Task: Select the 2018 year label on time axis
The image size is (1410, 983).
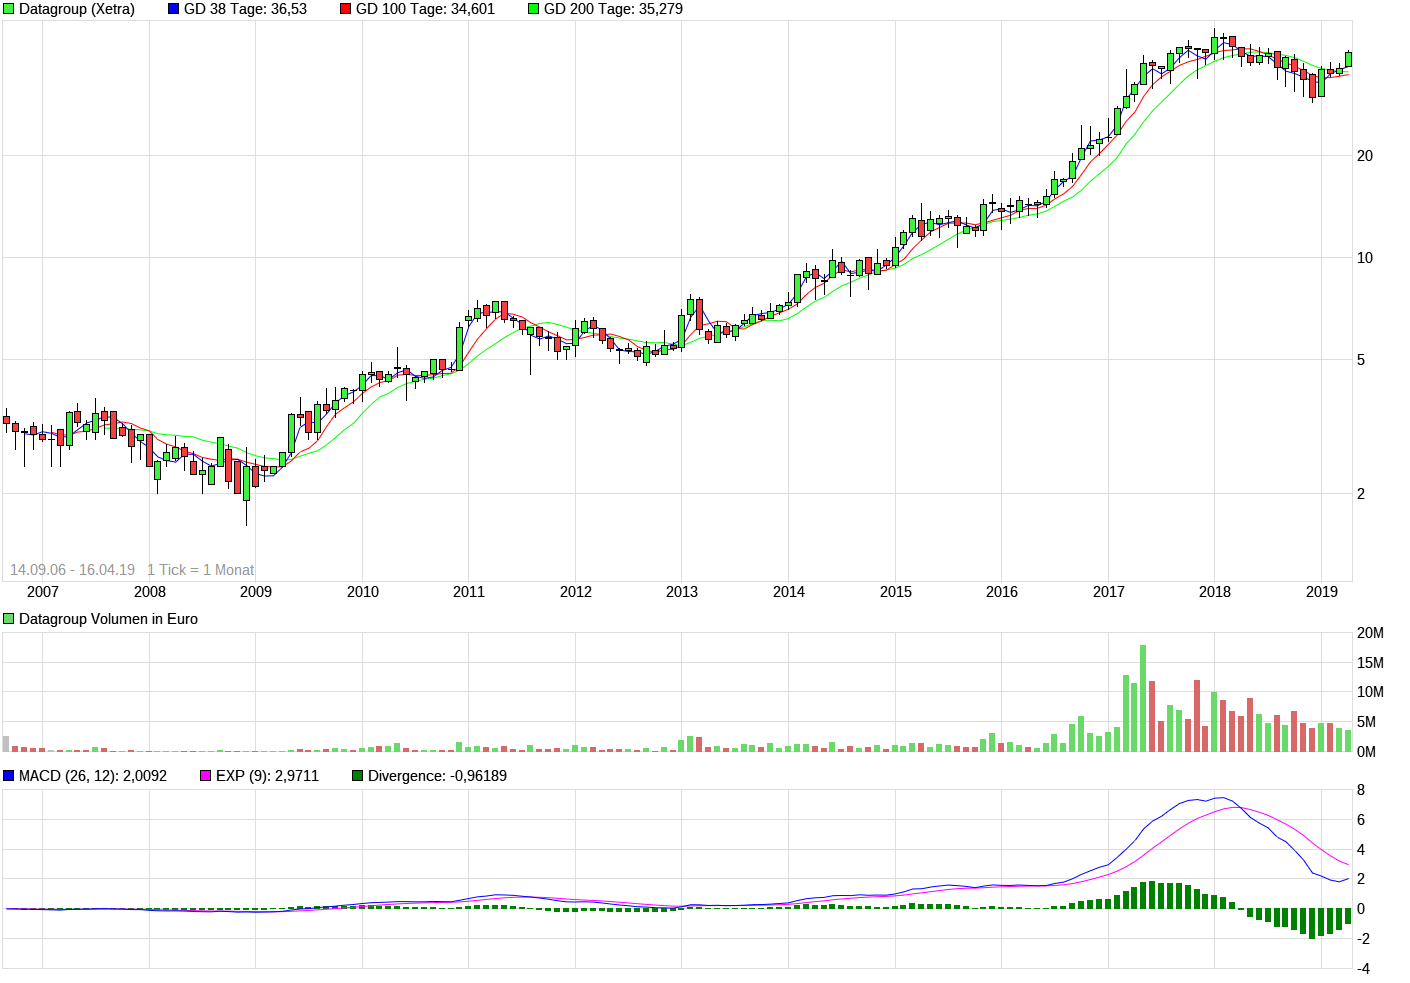Action: click(x=1215, y=592)
